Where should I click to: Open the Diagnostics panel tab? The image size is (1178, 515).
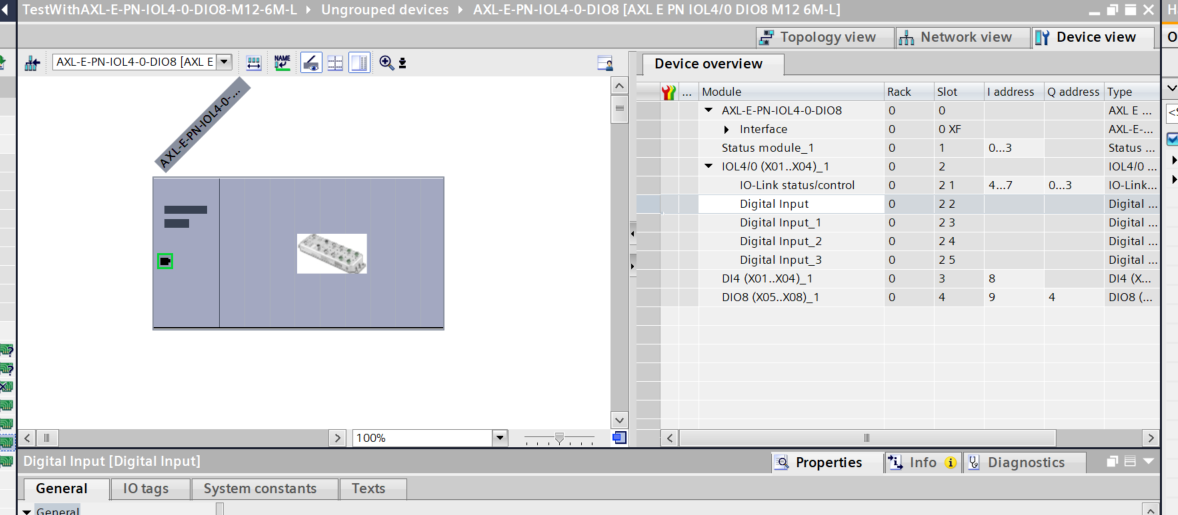[1025, 462]
